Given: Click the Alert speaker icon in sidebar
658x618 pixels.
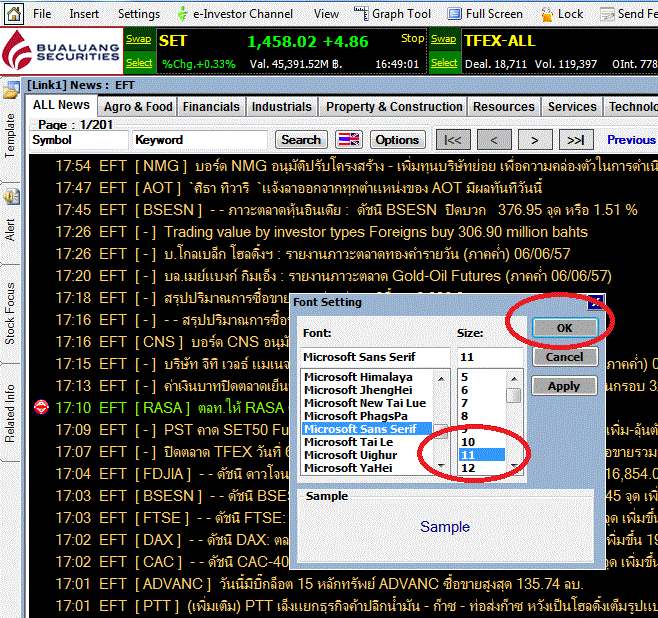Looking at the screenshot, I should (11, 197).
